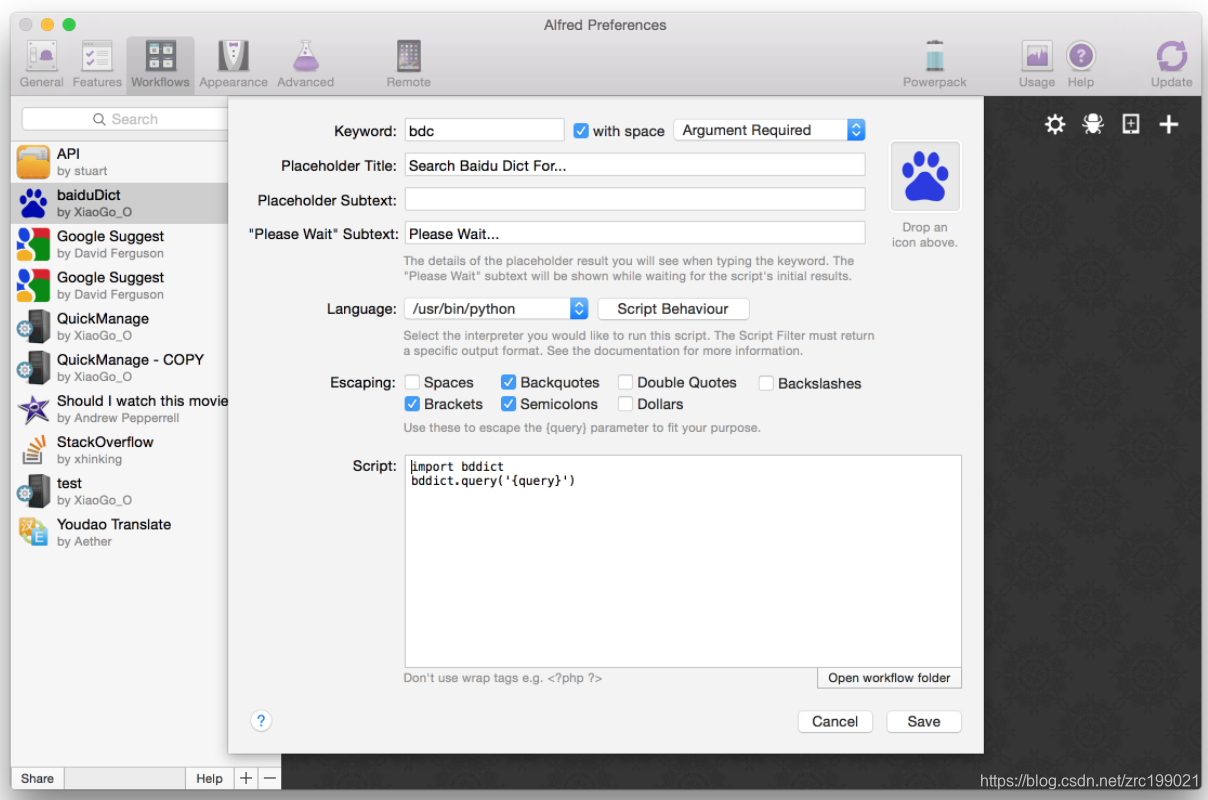
Task: Save the script filter settings
Action: (924, 721)
